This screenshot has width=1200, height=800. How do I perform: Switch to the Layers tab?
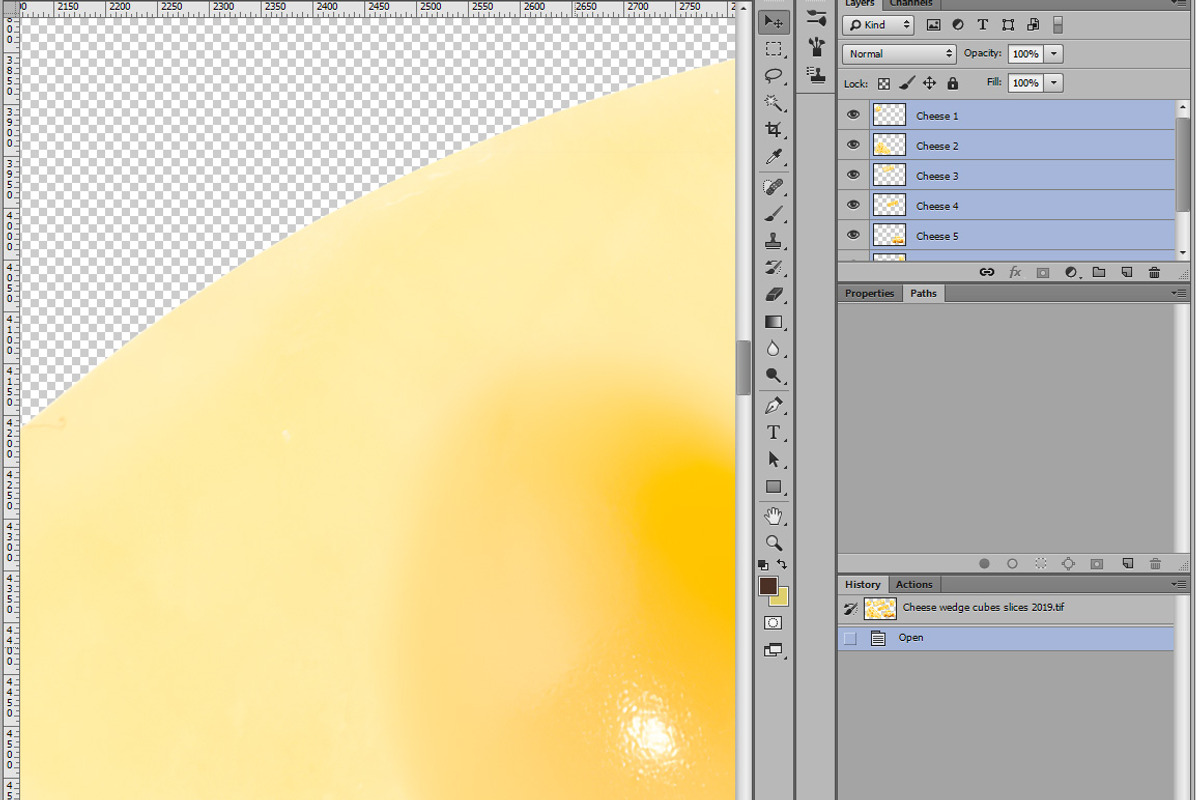(x=860, y=4)
